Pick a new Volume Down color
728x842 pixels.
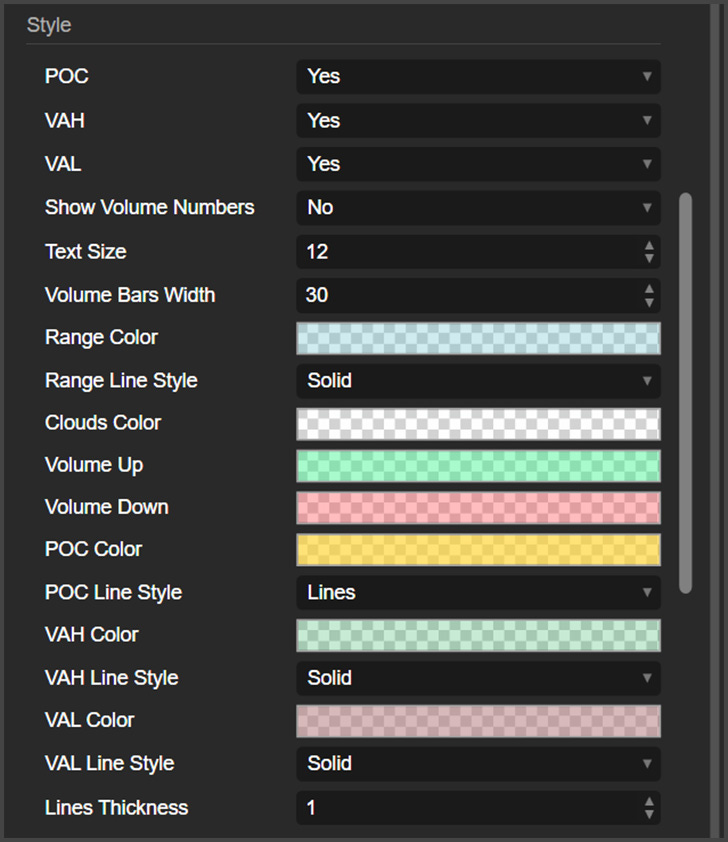point(478,508)
